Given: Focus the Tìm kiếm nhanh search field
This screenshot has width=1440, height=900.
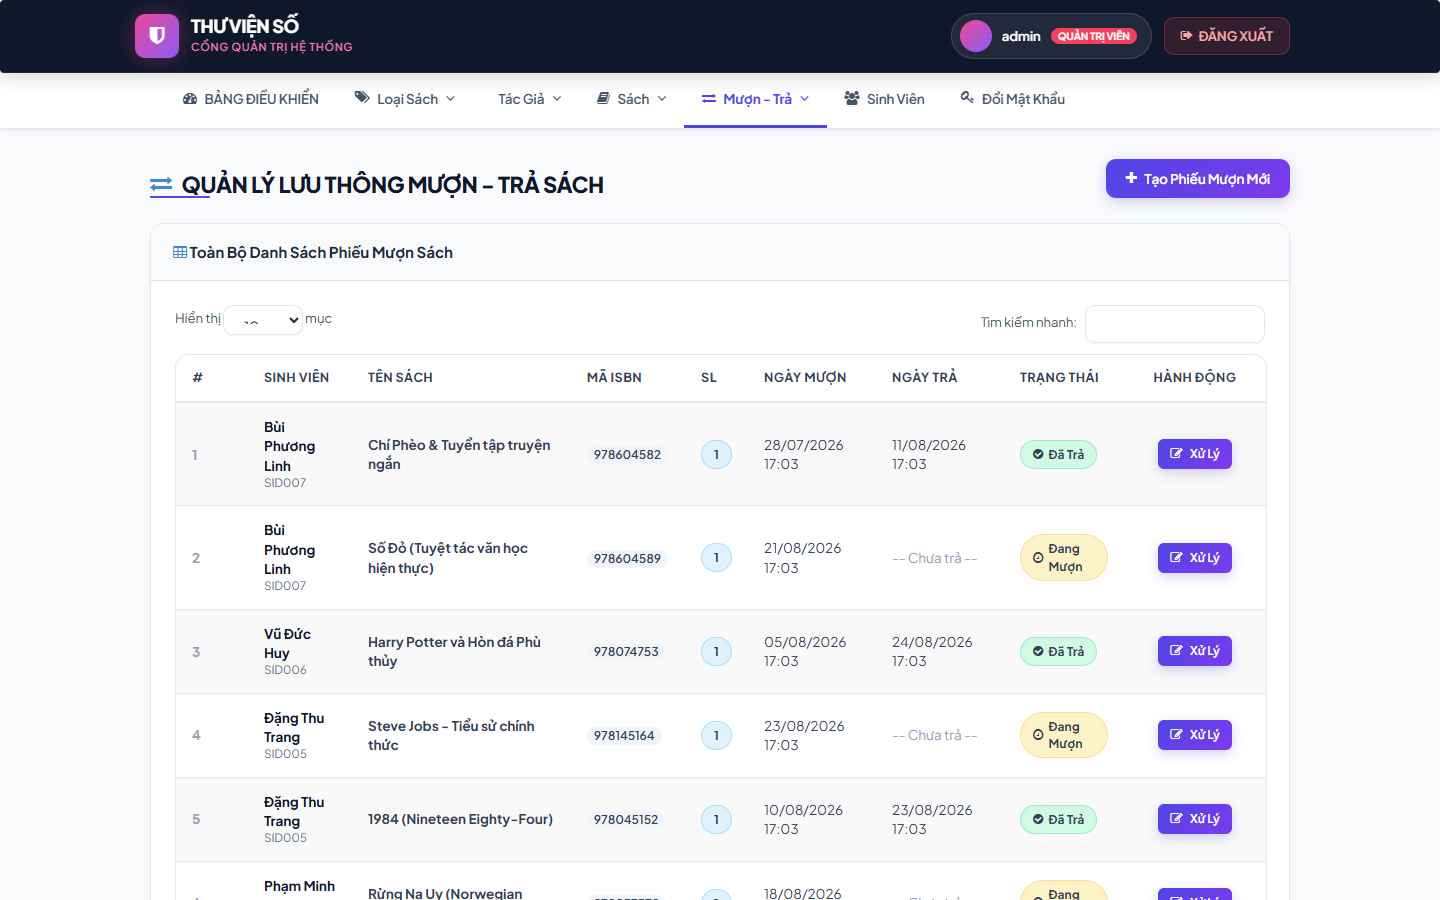Looking at the screenshot, I should [1174, 324].
